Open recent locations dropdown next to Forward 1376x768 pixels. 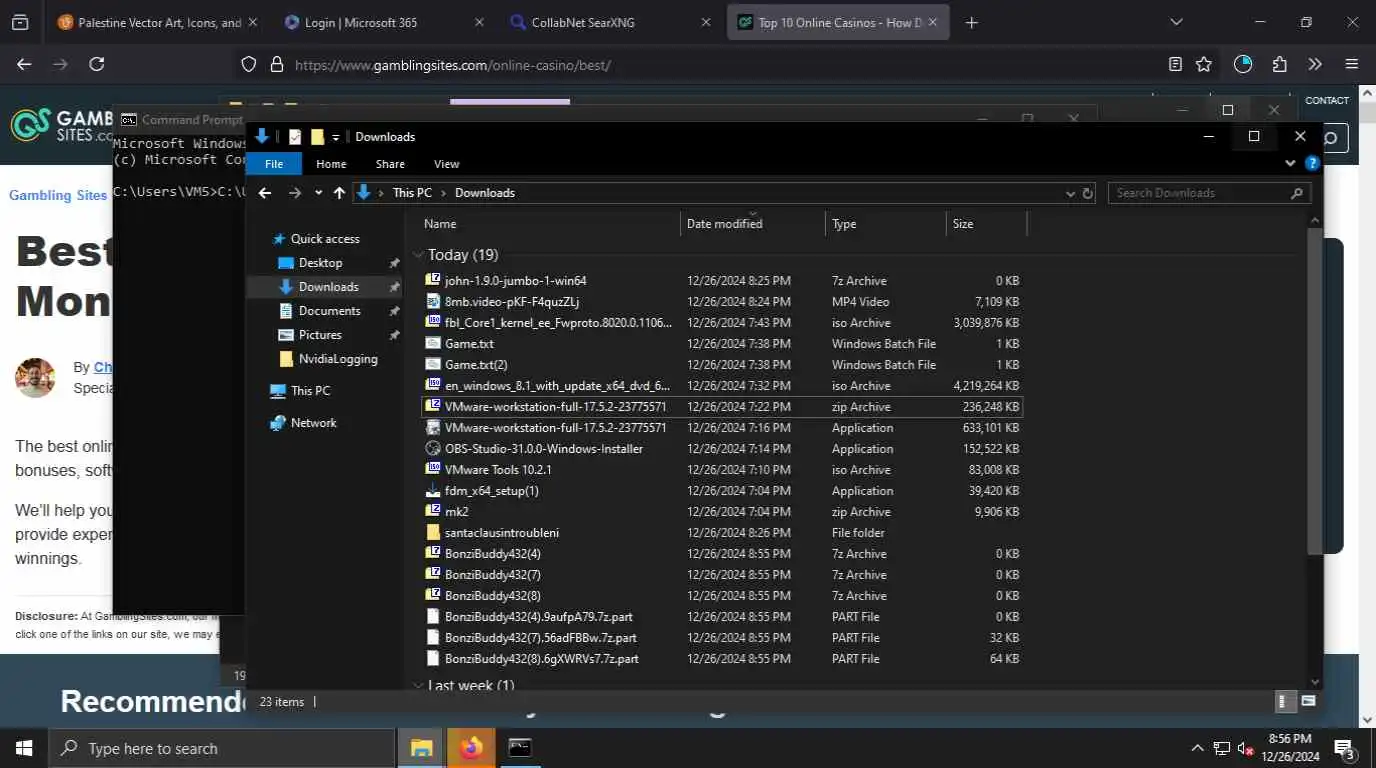[318, 193]
